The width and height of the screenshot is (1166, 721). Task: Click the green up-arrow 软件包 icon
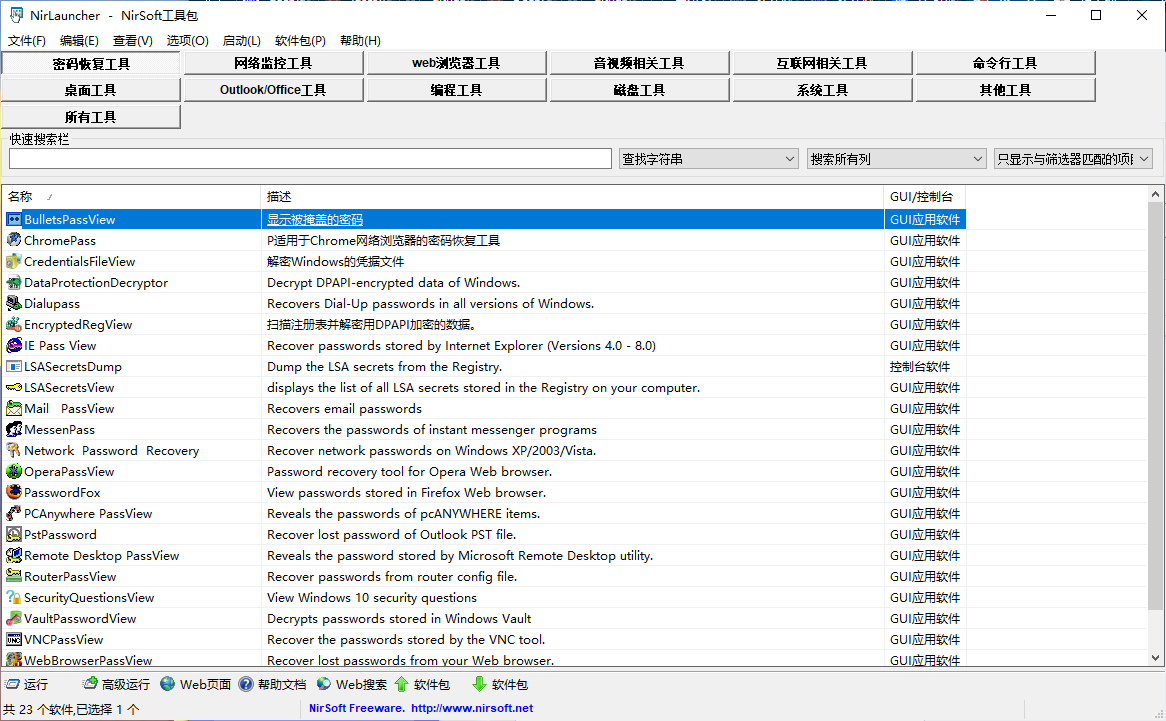pyautogui.click(x=402, y=685)
